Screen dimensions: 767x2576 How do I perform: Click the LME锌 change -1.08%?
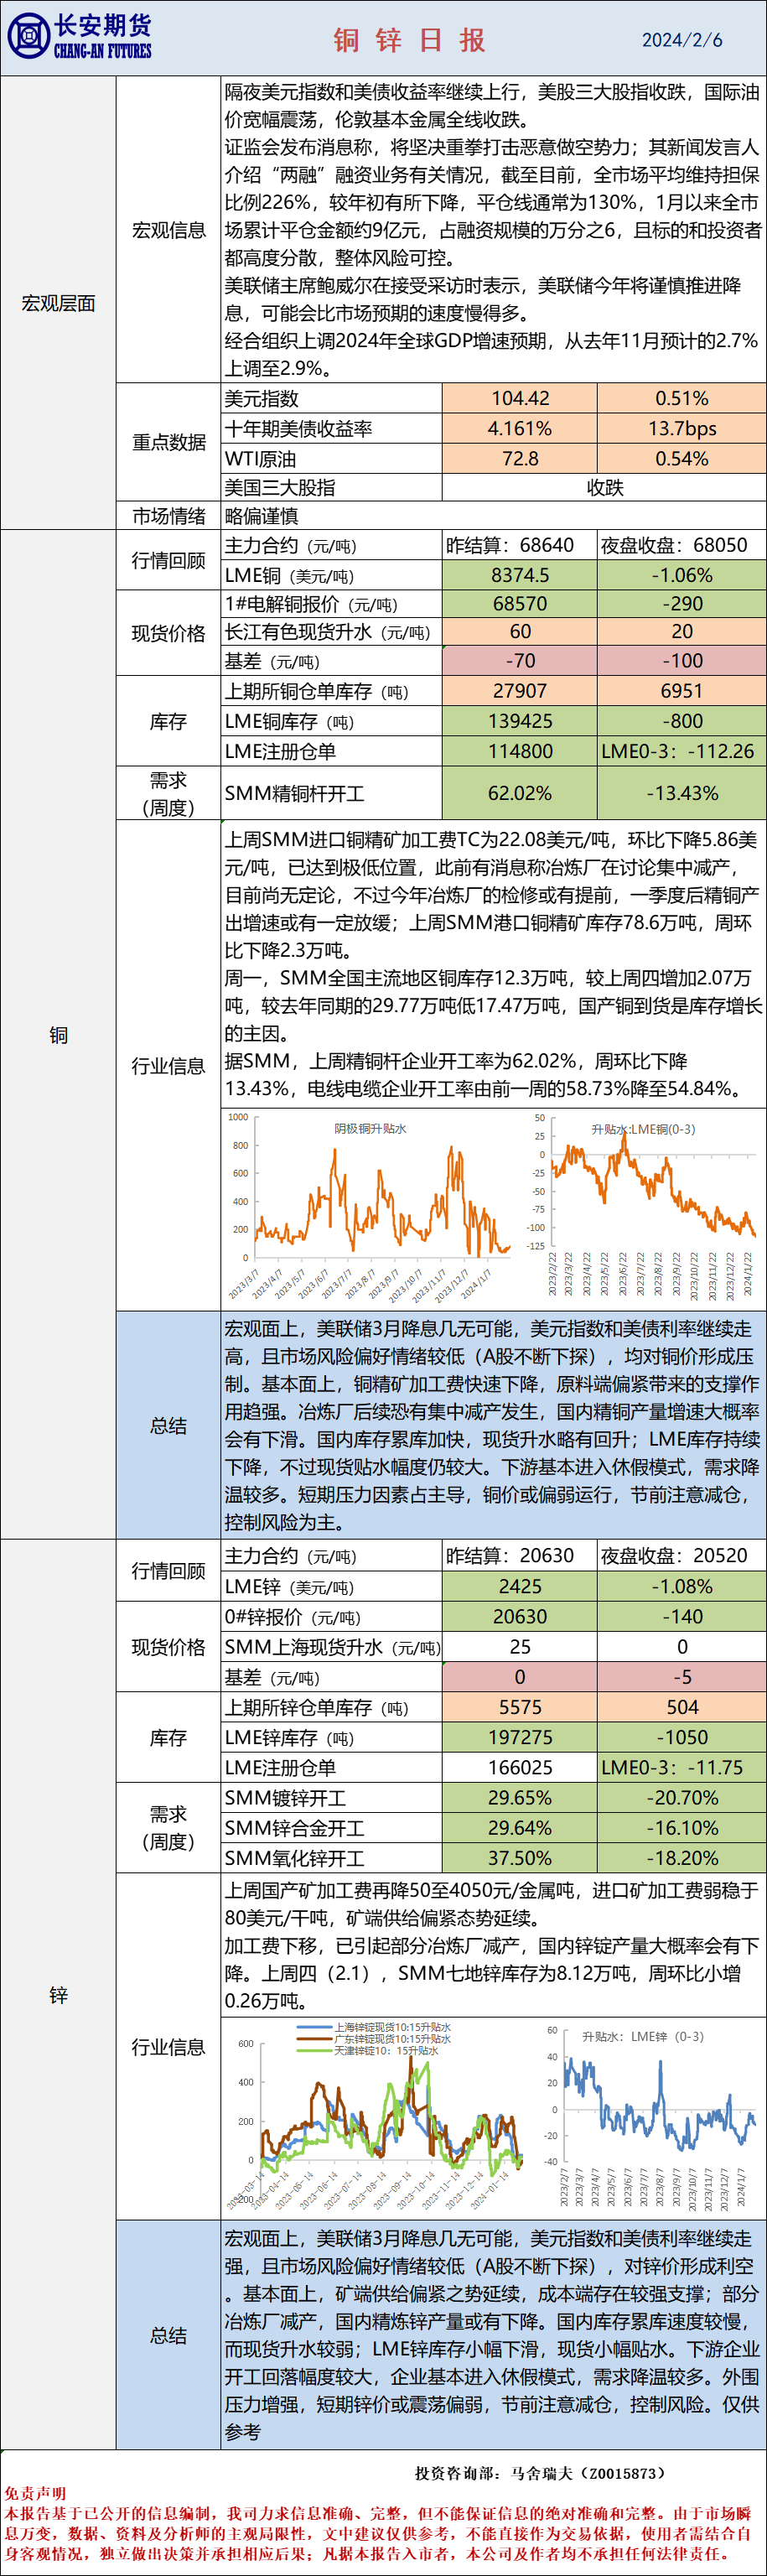tap(682, 1586)
